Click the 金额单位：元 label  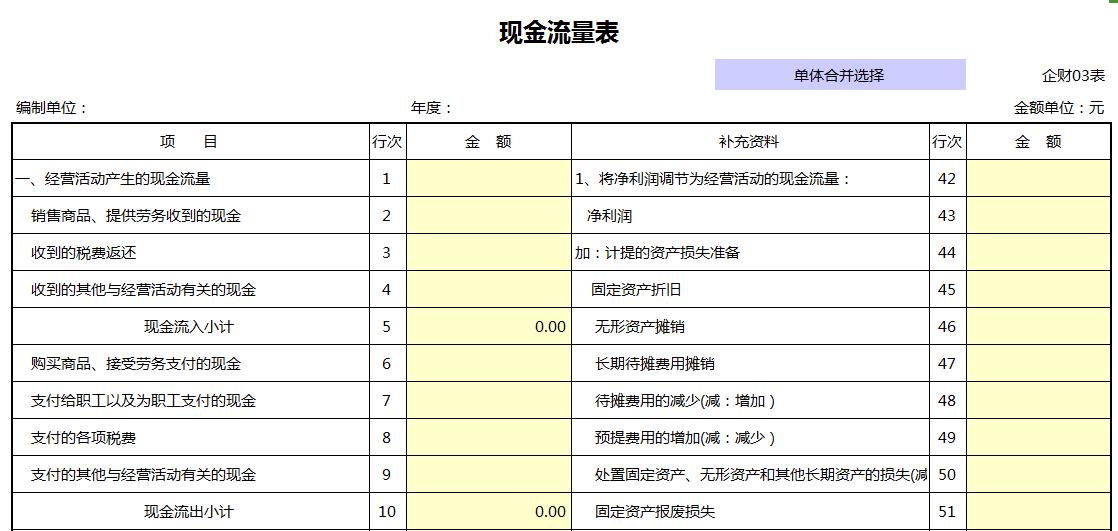tap(1059, 108)
